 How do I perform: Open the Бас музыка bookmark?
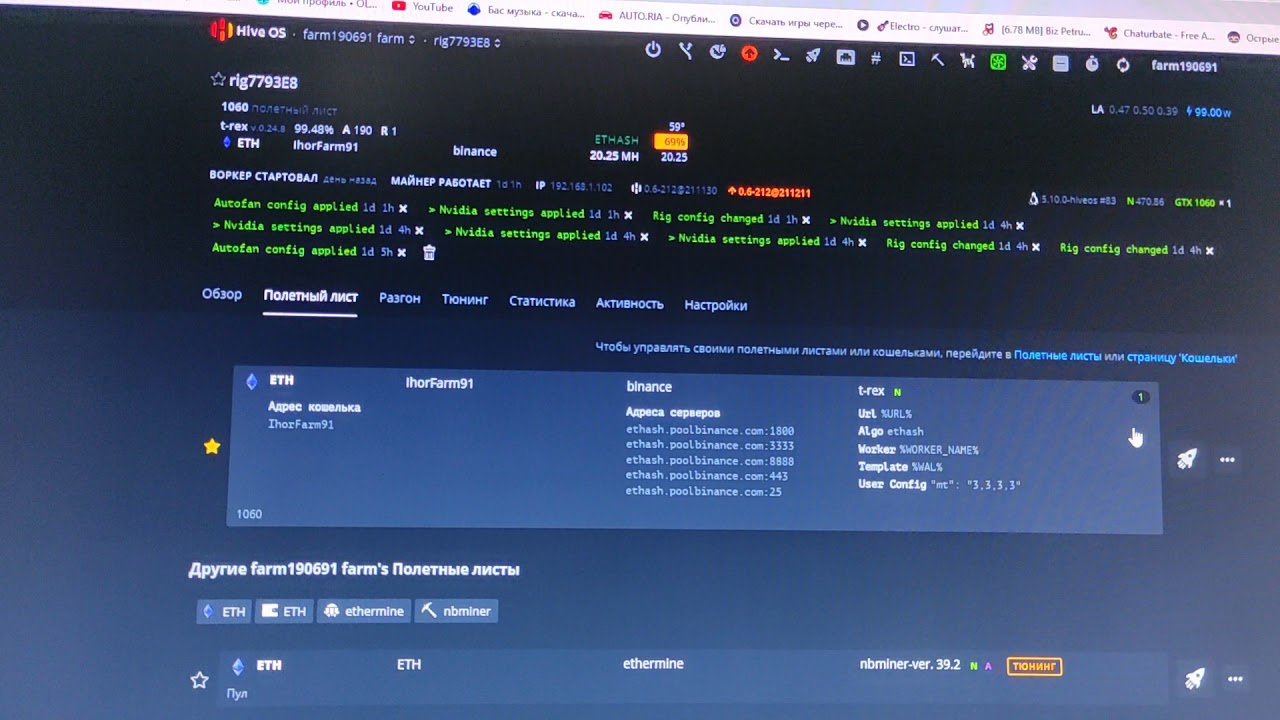[524, 11]
